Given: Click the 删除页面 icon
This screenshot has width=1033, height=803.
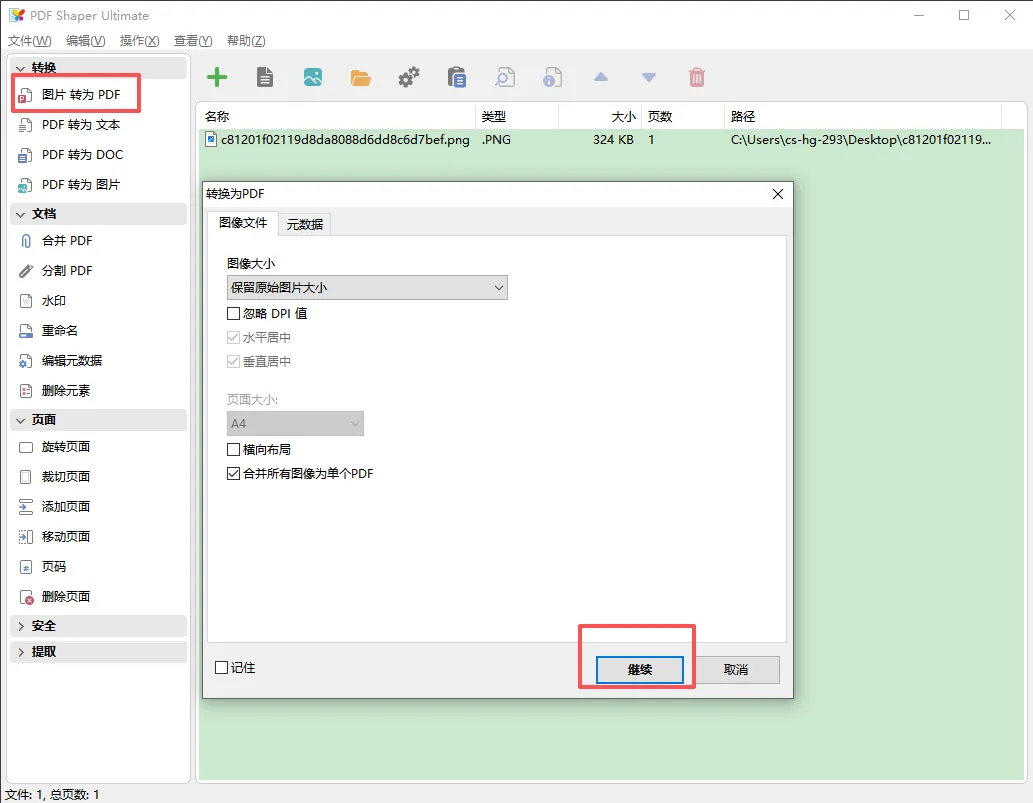Looking at the screenshot, I should 26,597.
